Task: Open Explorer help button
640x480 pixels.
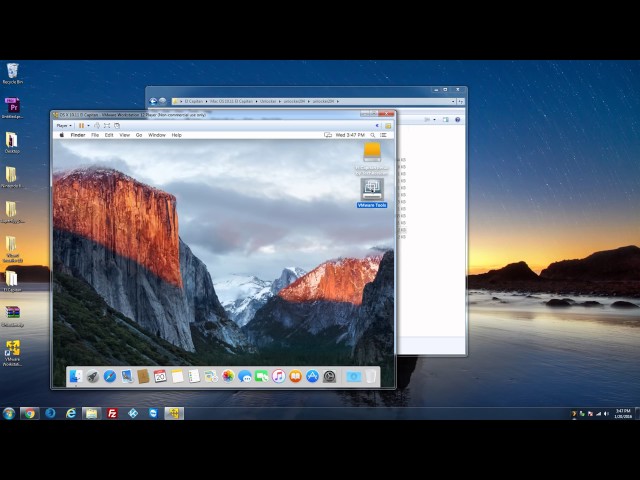Action: click(458, 120)
